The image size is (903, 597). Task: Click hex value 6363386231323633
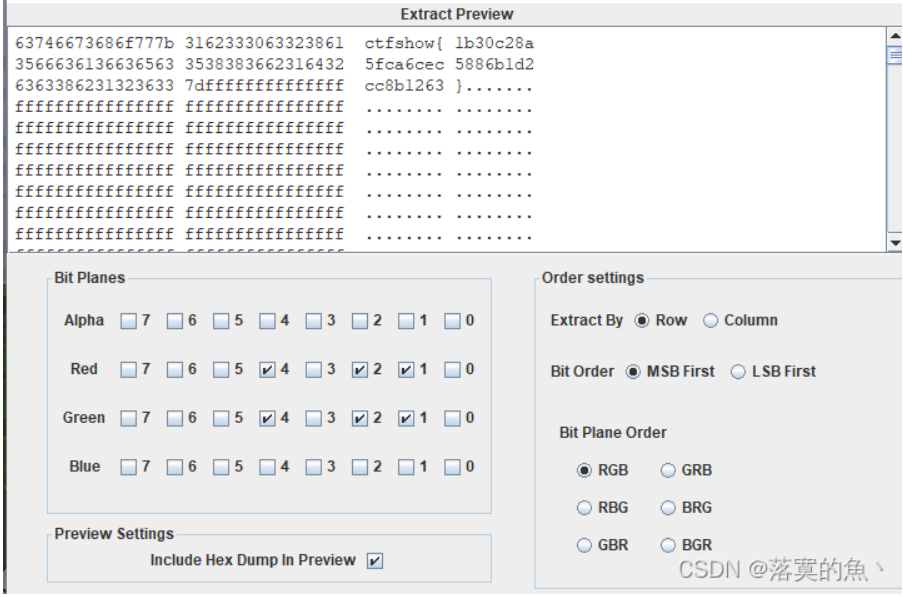click(x=94, y=86)
